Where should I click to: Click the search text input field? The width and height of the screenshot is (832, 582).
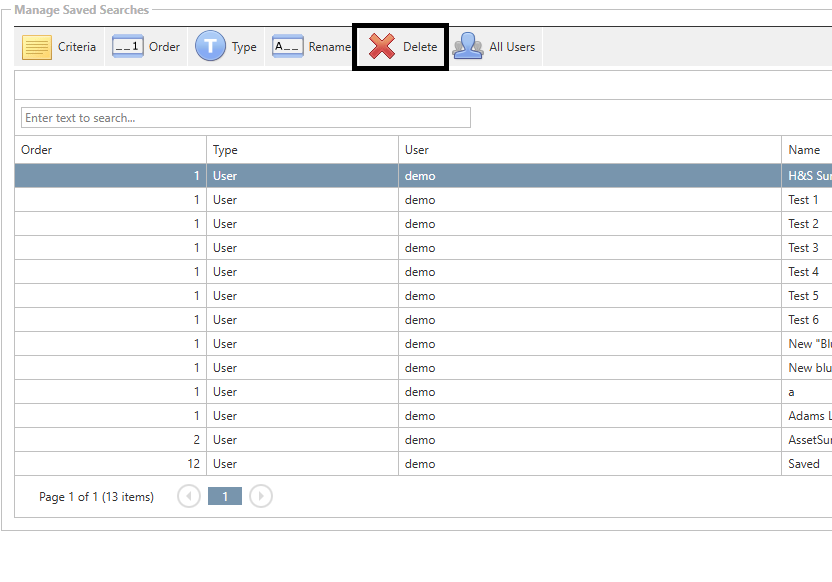coord(245,118)
